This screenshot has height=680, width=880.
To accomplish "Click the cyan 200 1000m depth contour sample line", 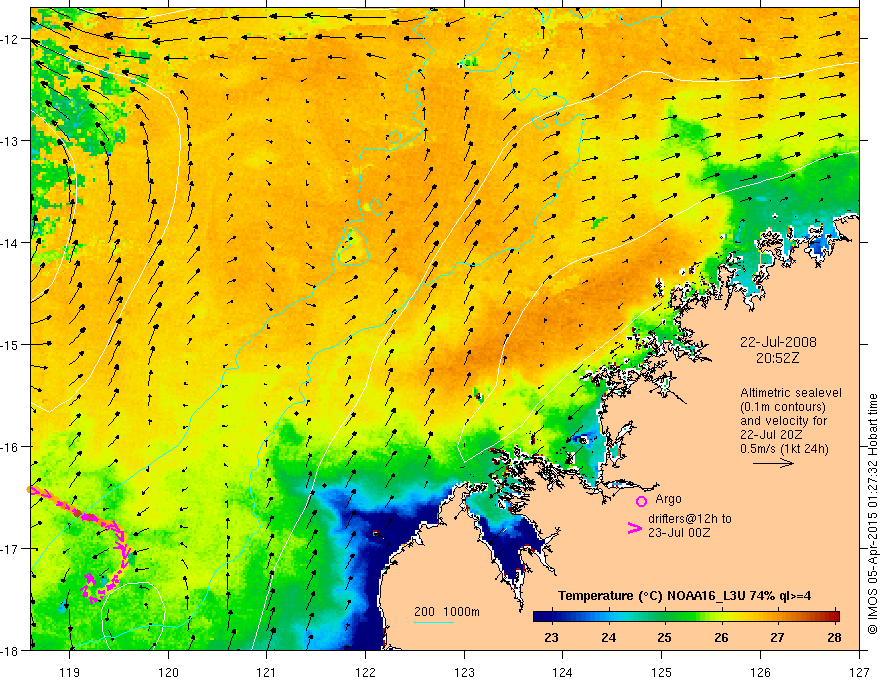I will [x=434, y=622].
